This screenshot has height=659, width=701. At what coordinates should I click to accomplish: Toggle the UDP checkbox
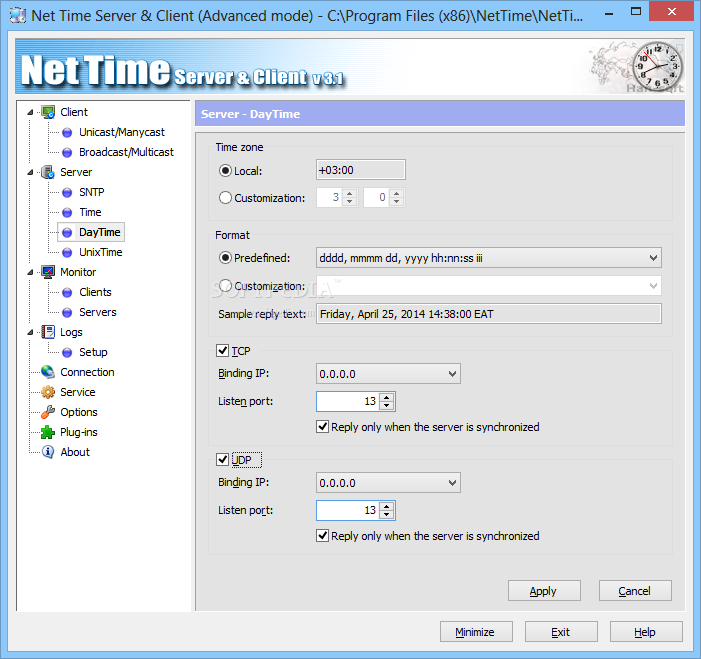coord(222,459)
